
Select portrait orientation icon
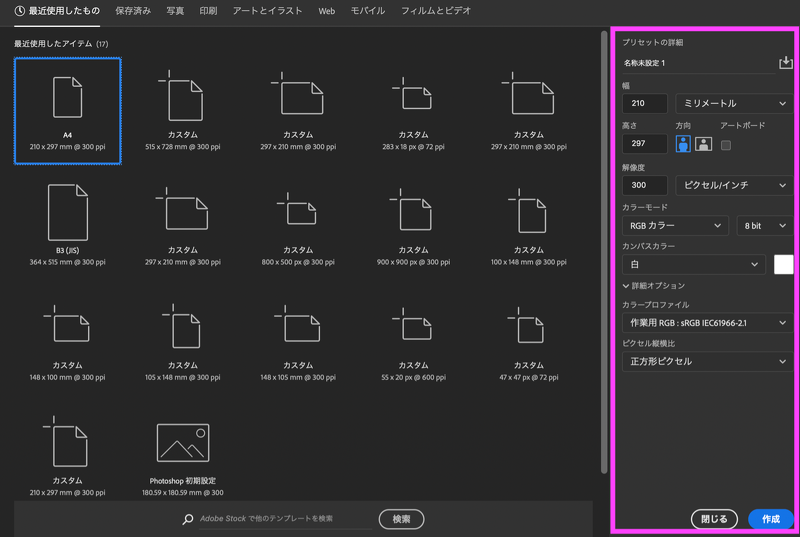point(683,144)
